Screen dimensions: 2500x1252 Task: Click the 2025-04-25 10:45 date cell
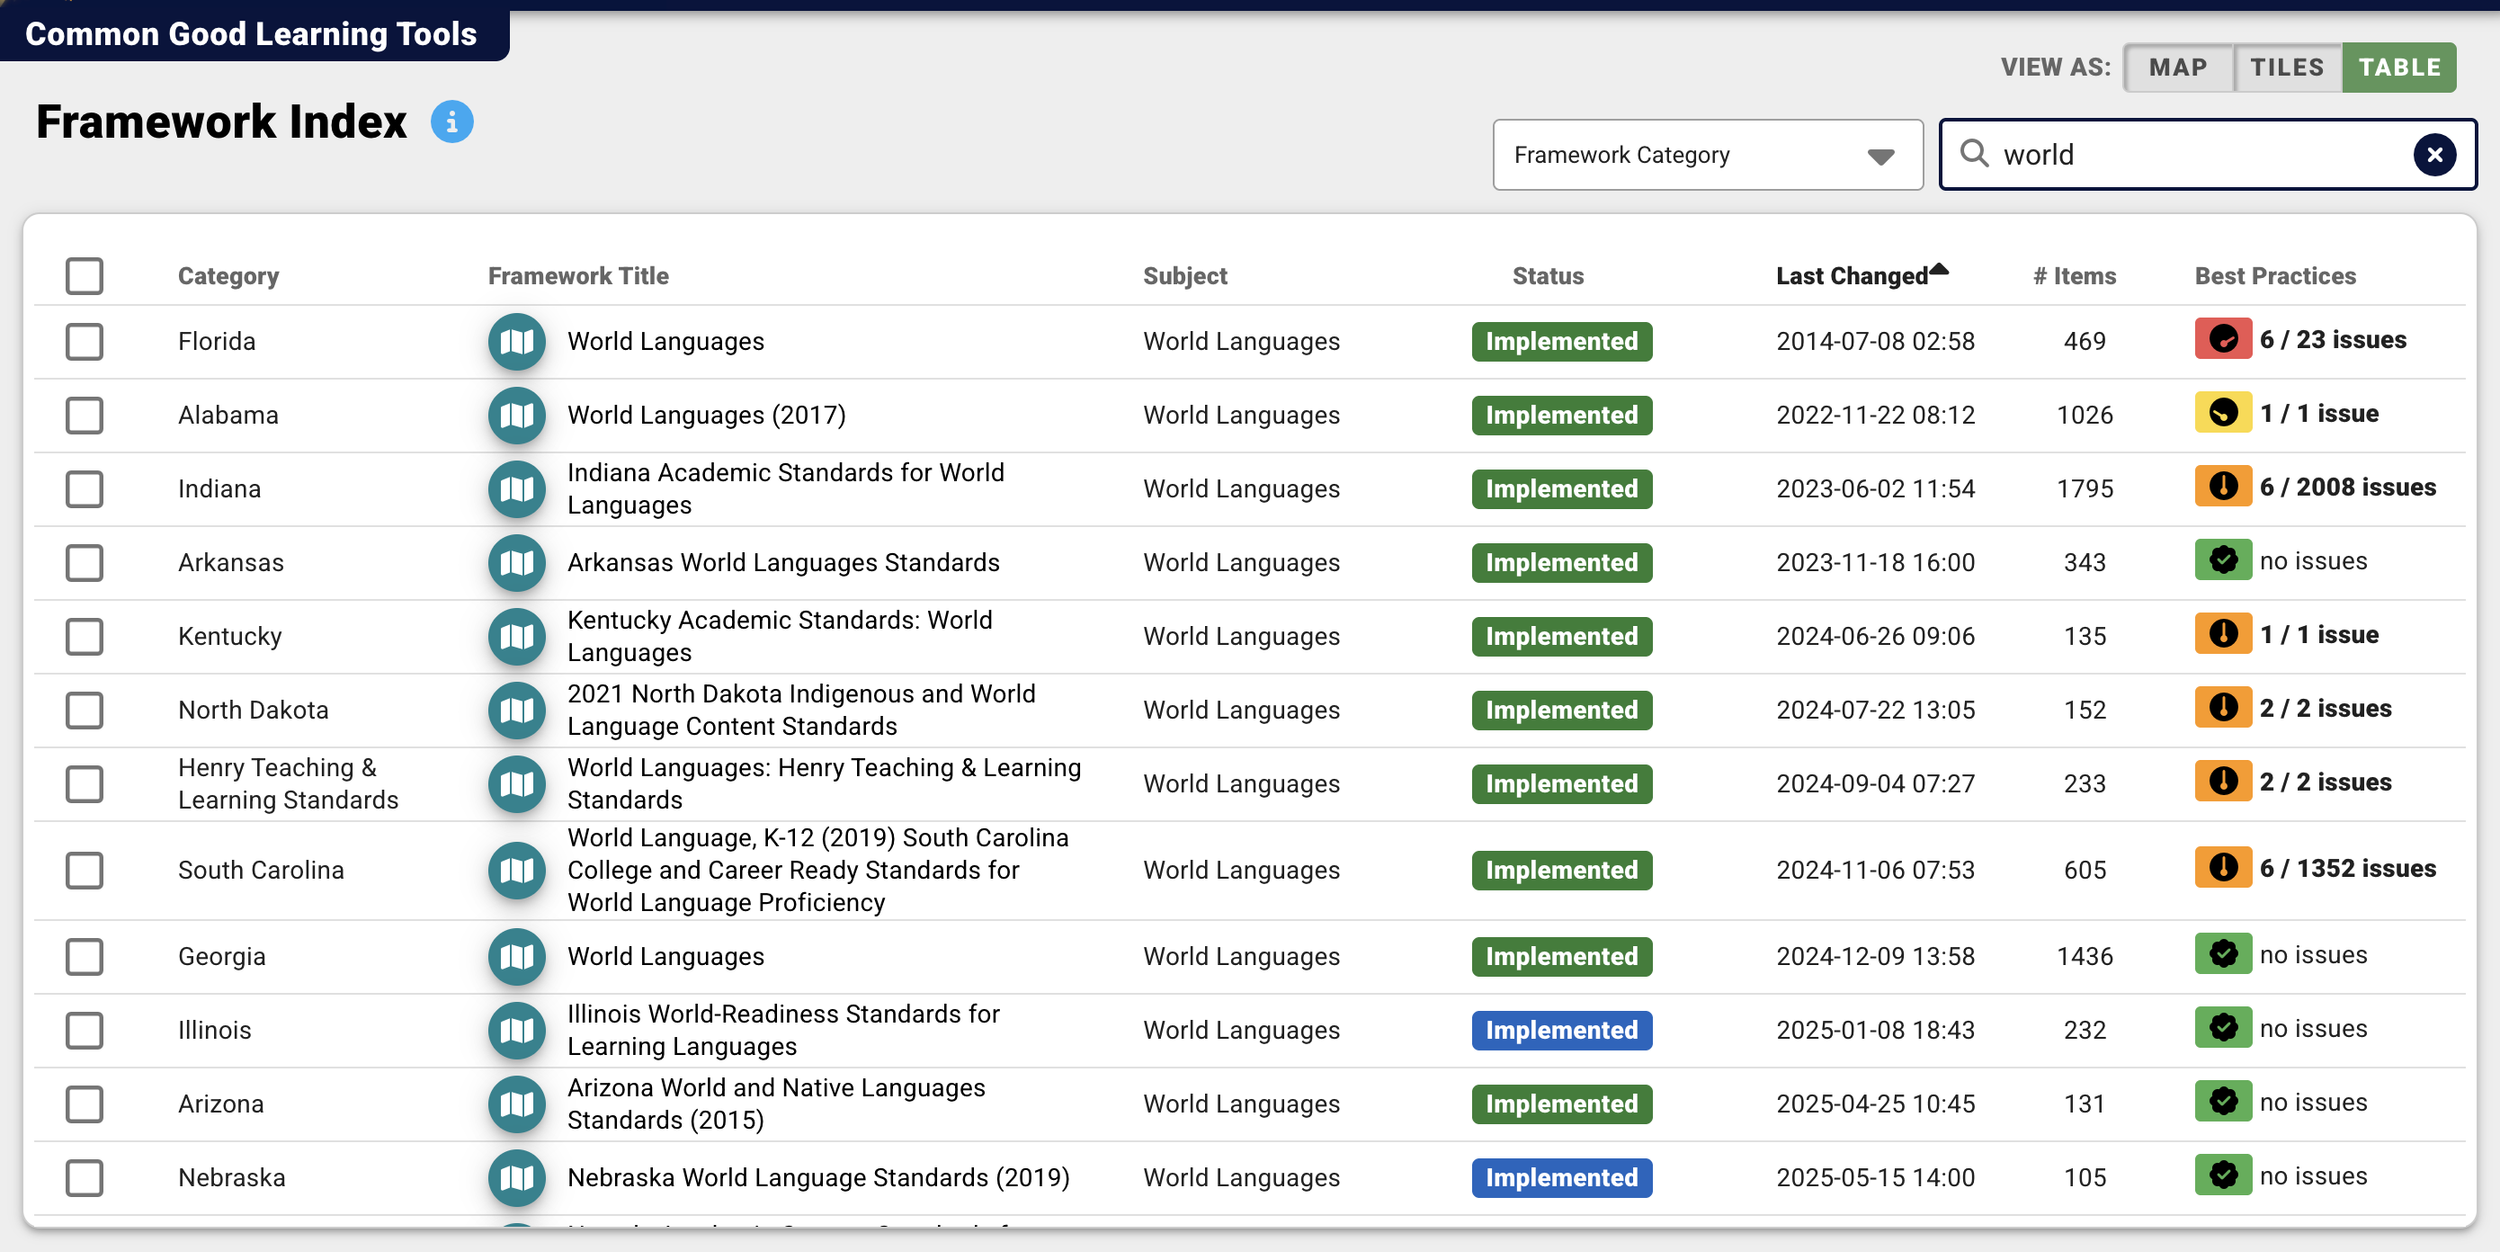click(1875, 1104)
